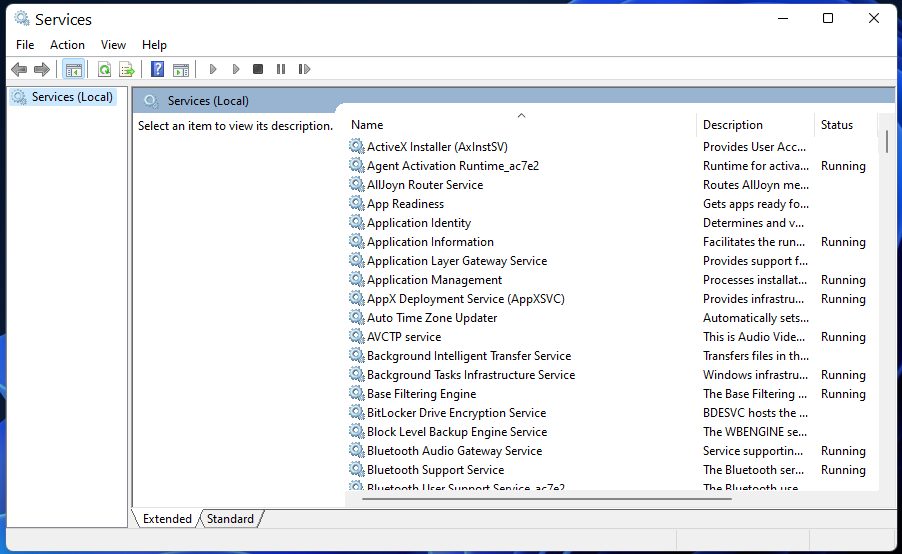902x554 pixels.
Task: Click gear icon beside App Readiness
Action: click(357, 203)
